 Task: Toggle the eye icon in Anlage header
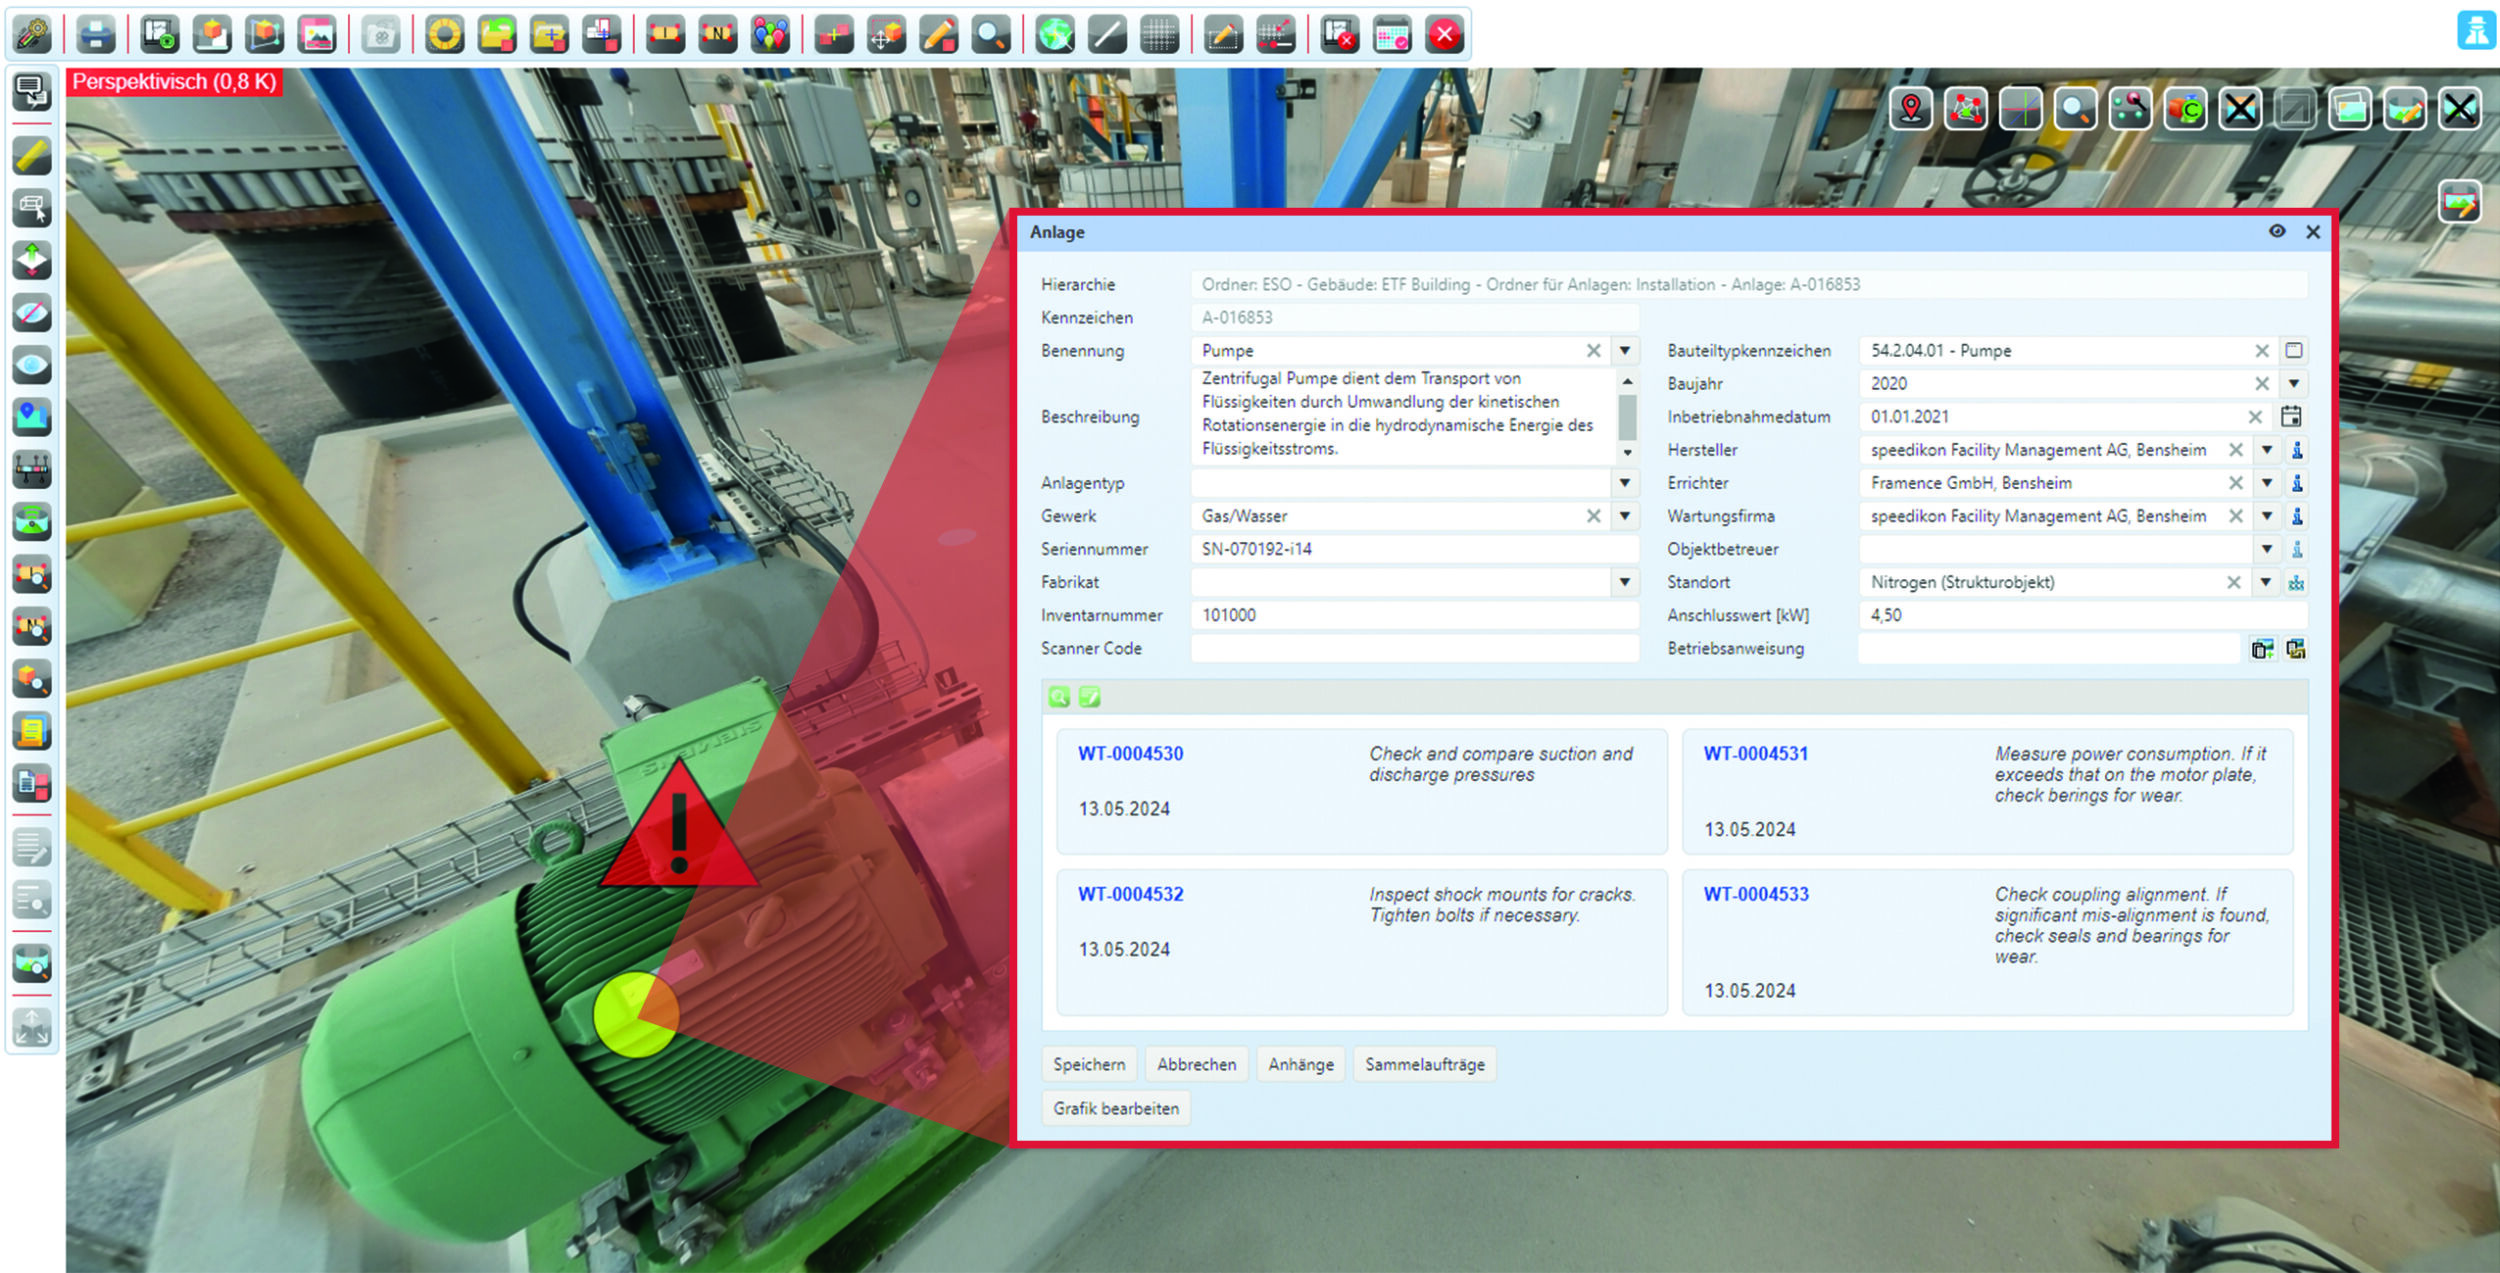coord(2277,231)
